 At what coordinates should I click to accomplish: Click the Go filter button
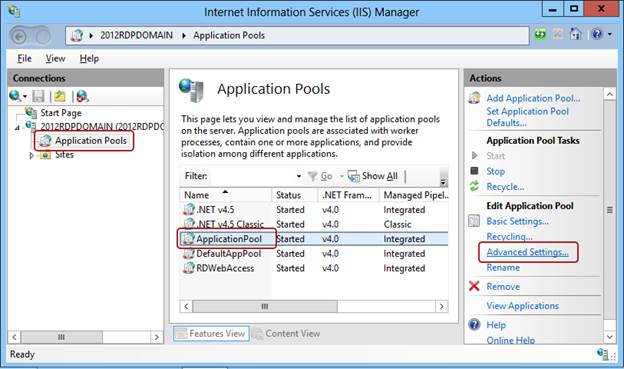[x=321, y=176]
